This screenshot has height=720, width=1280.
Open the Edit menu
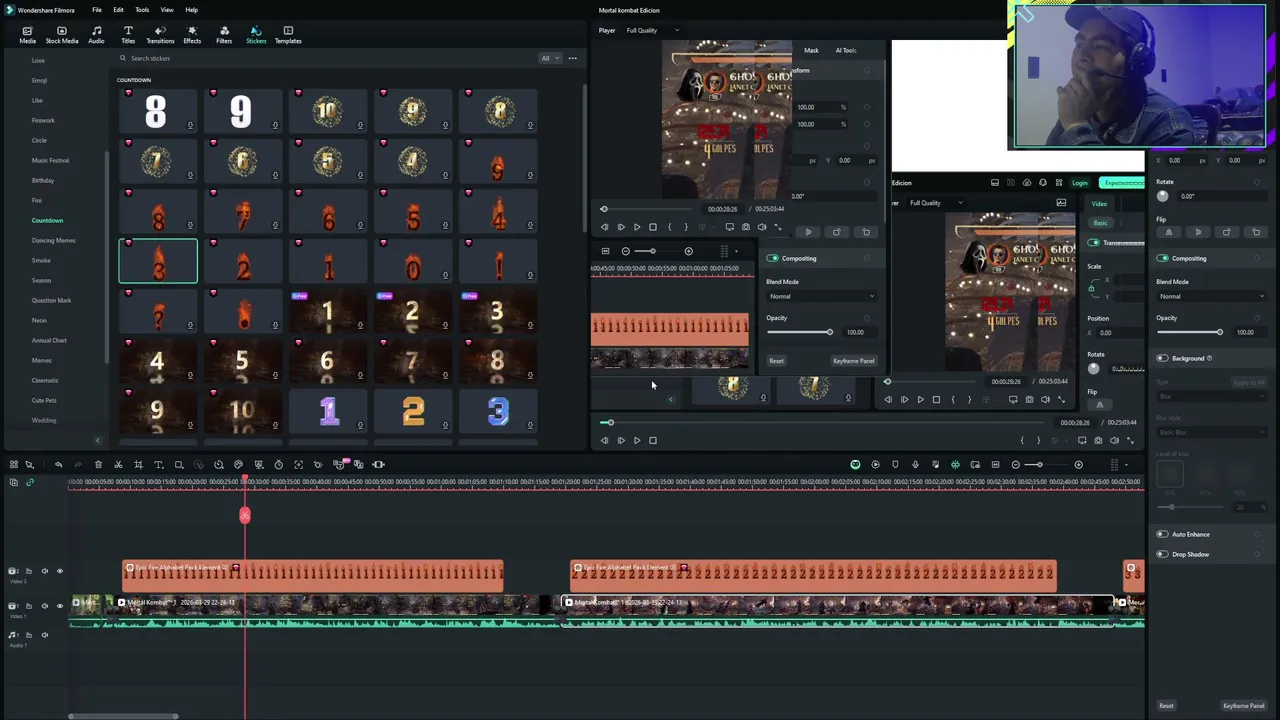(x=118, y=10)
